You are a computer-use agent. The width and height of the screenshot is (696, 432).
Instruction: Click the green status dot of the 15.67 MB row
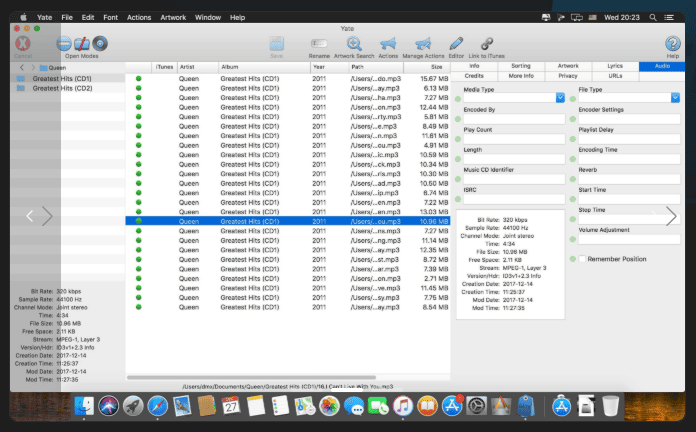point(138,79)
